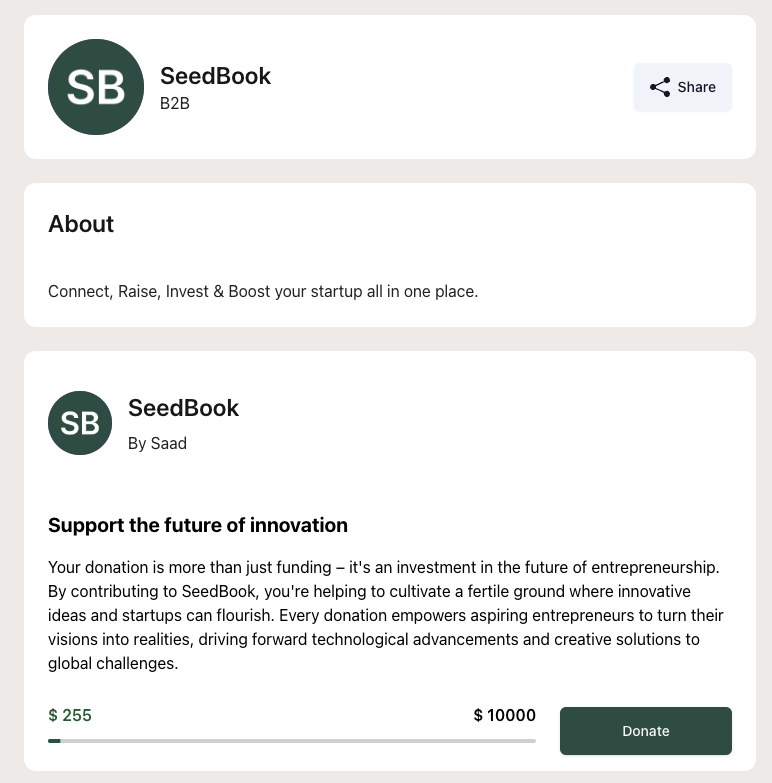772x783 pixels.
Task: Click the share network icon
Action: (660, 87)
